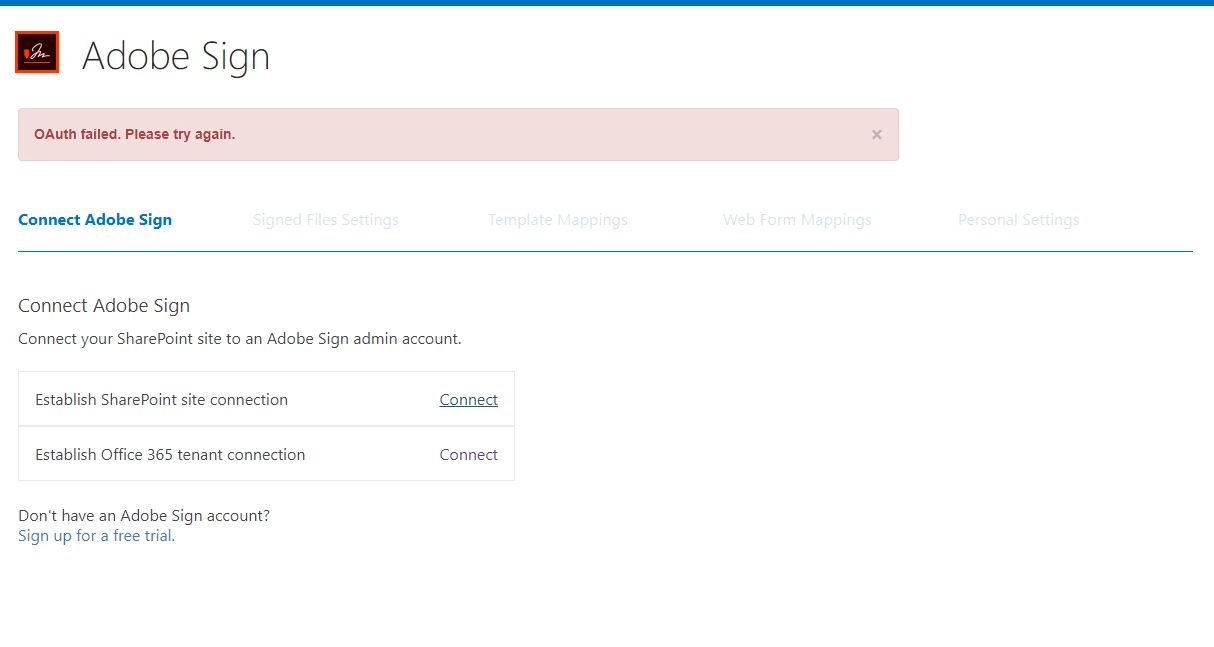Open the Sign up for a free trial link
This screenshot has width=1214, height=647.
click(x=96, y=536)
